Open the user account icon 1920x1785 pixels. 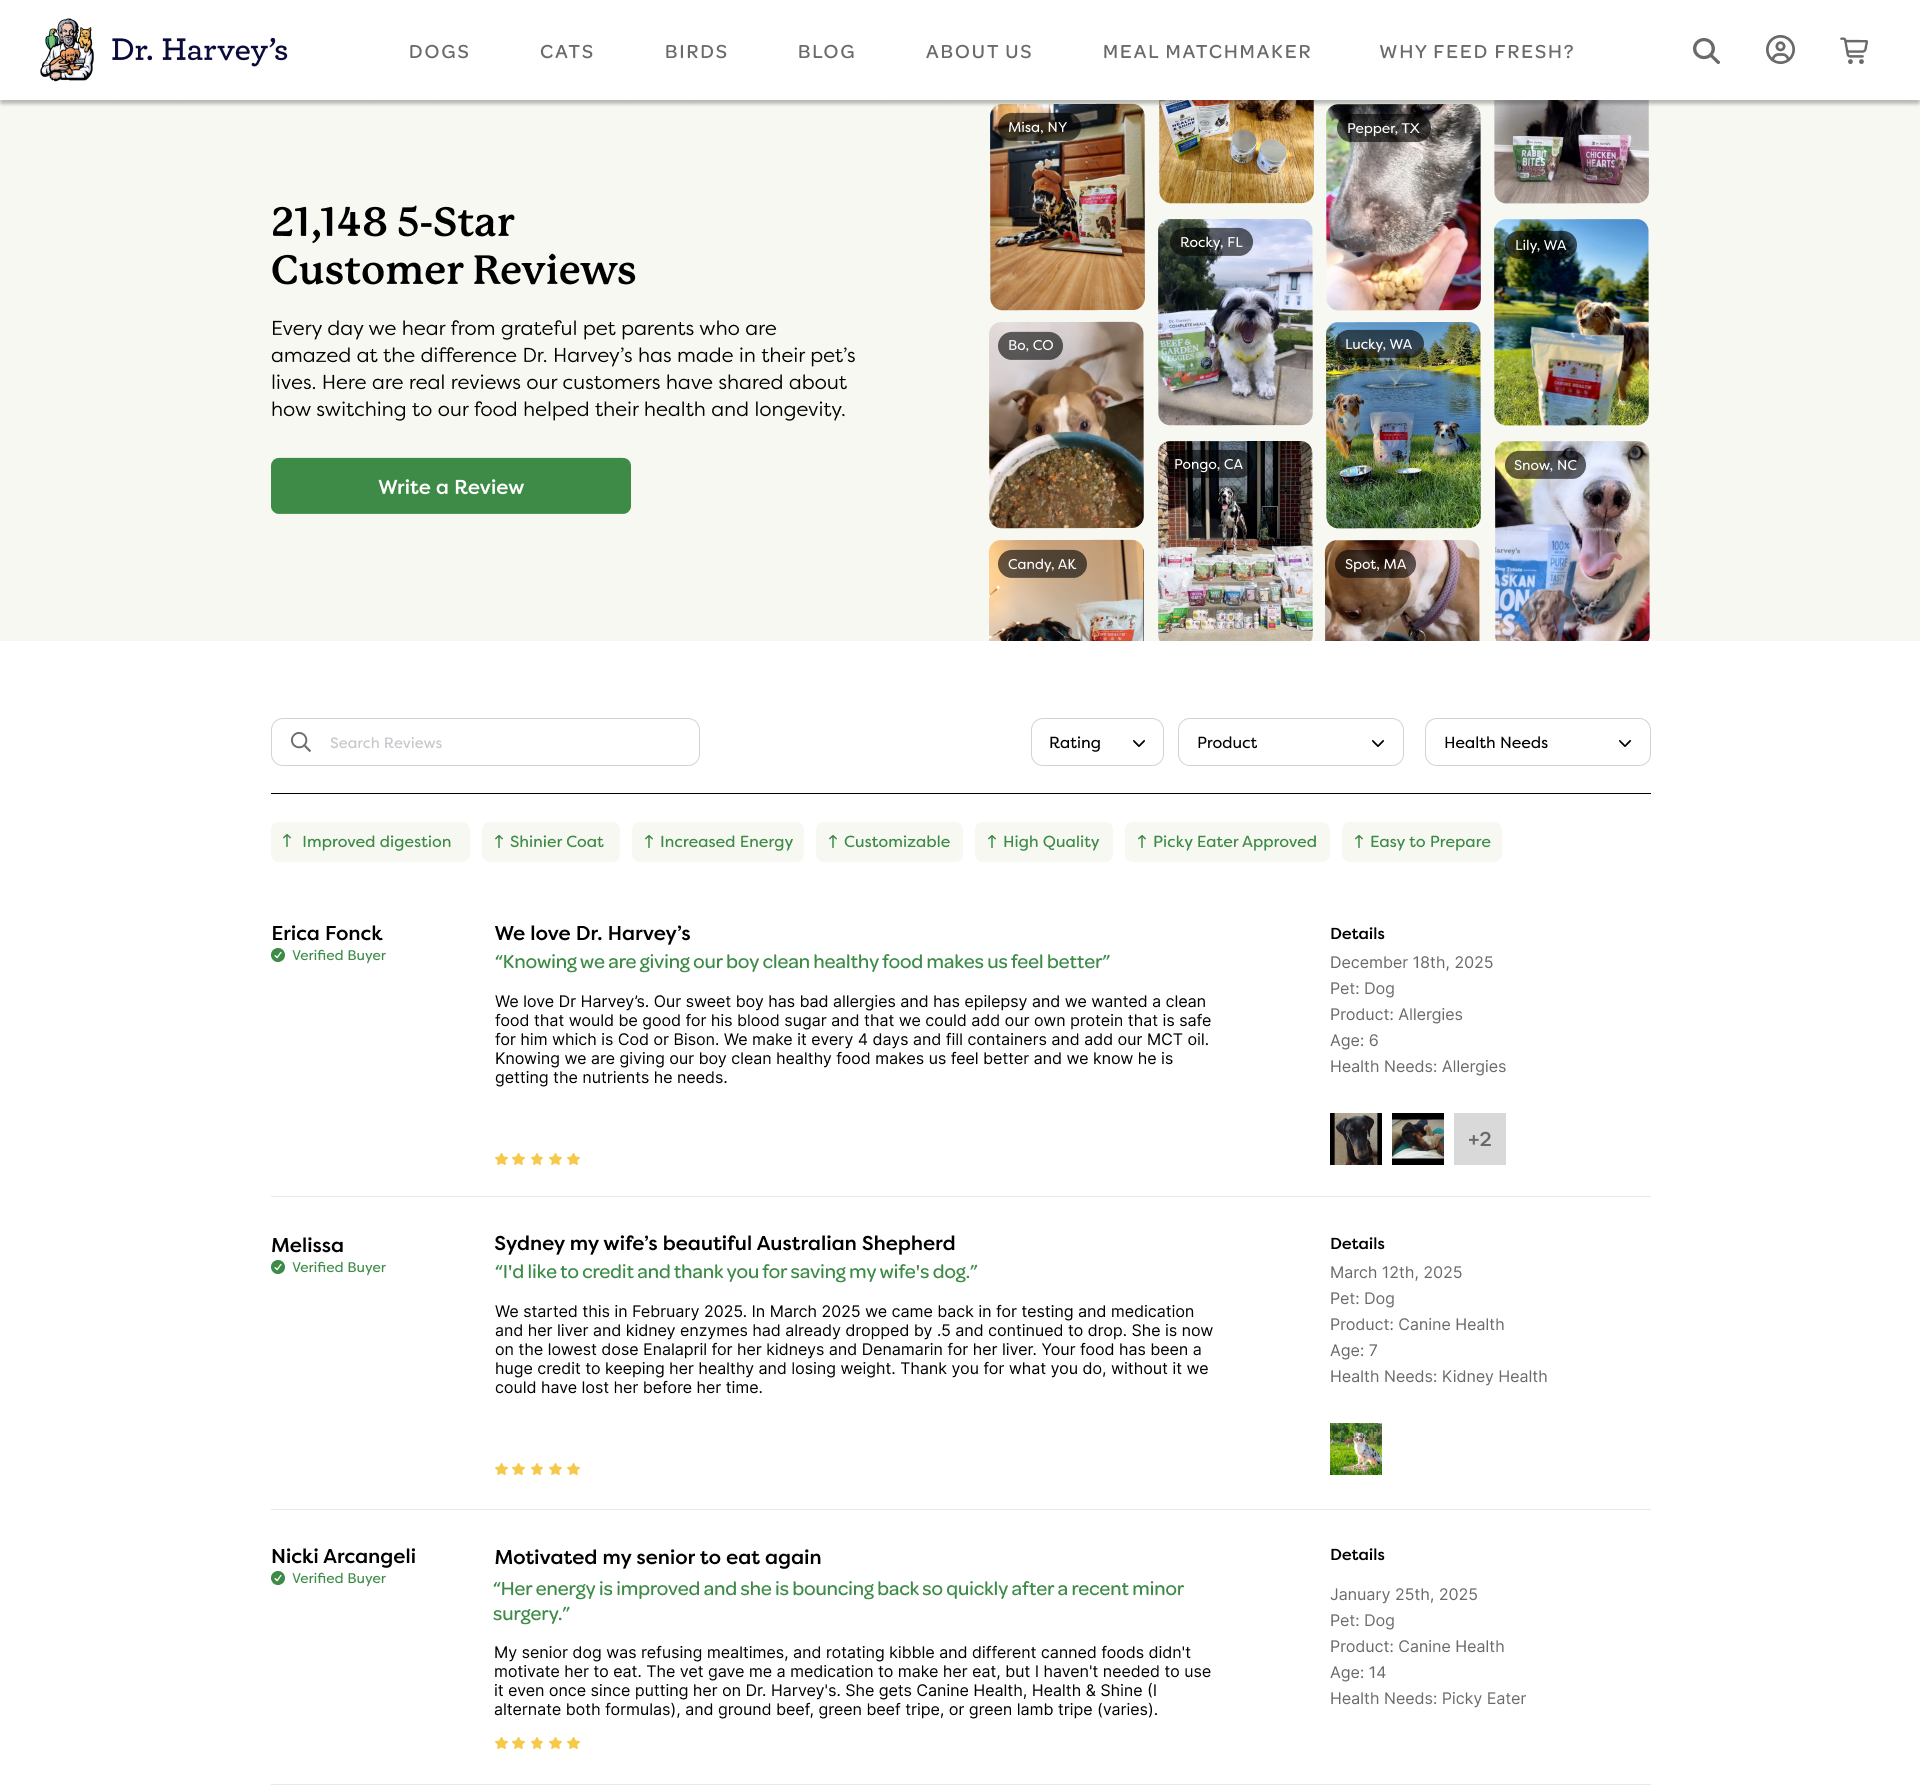[1780, 50]
